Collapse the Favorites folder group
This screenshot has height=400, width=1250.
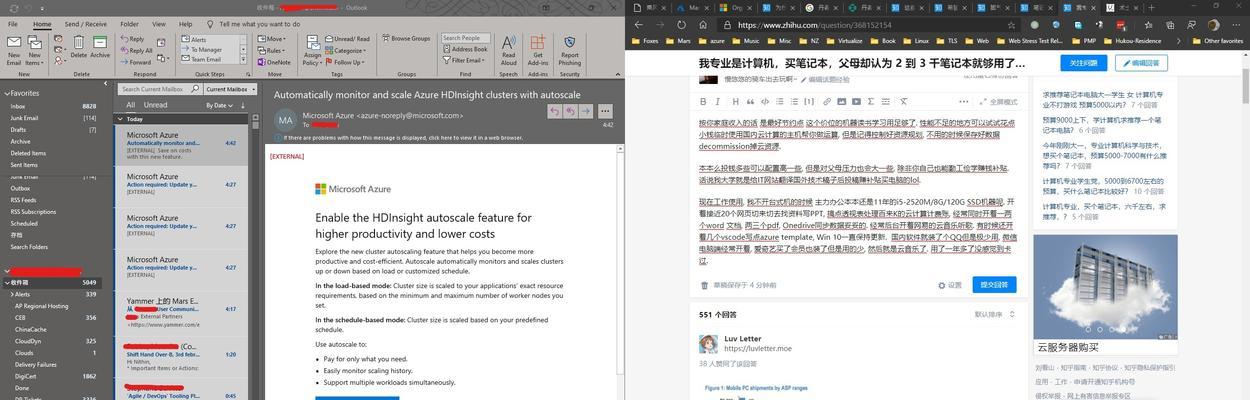[x=5, y=93]
